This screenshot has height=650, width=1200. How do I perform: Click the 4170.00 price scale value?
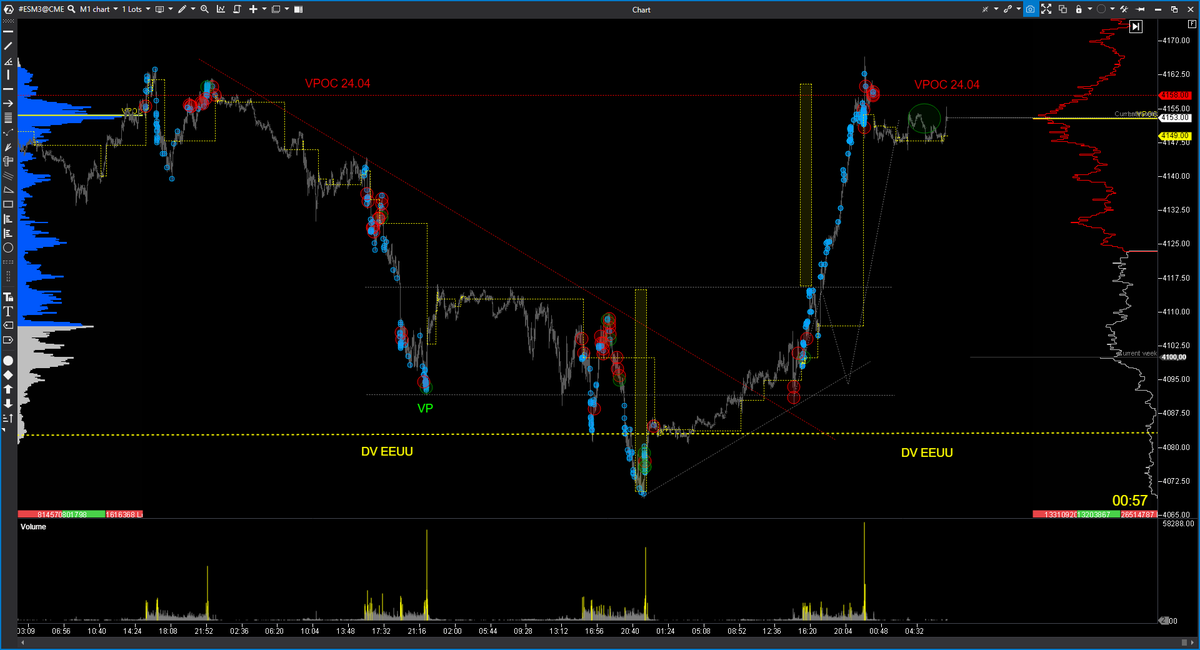click(1176, 41)
